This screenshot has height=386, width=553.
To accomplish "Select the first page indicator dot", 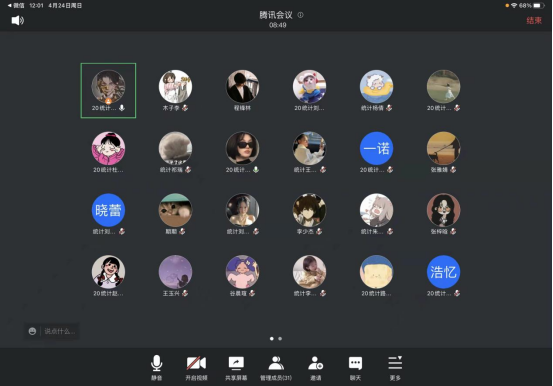I will tap(272, 339).
